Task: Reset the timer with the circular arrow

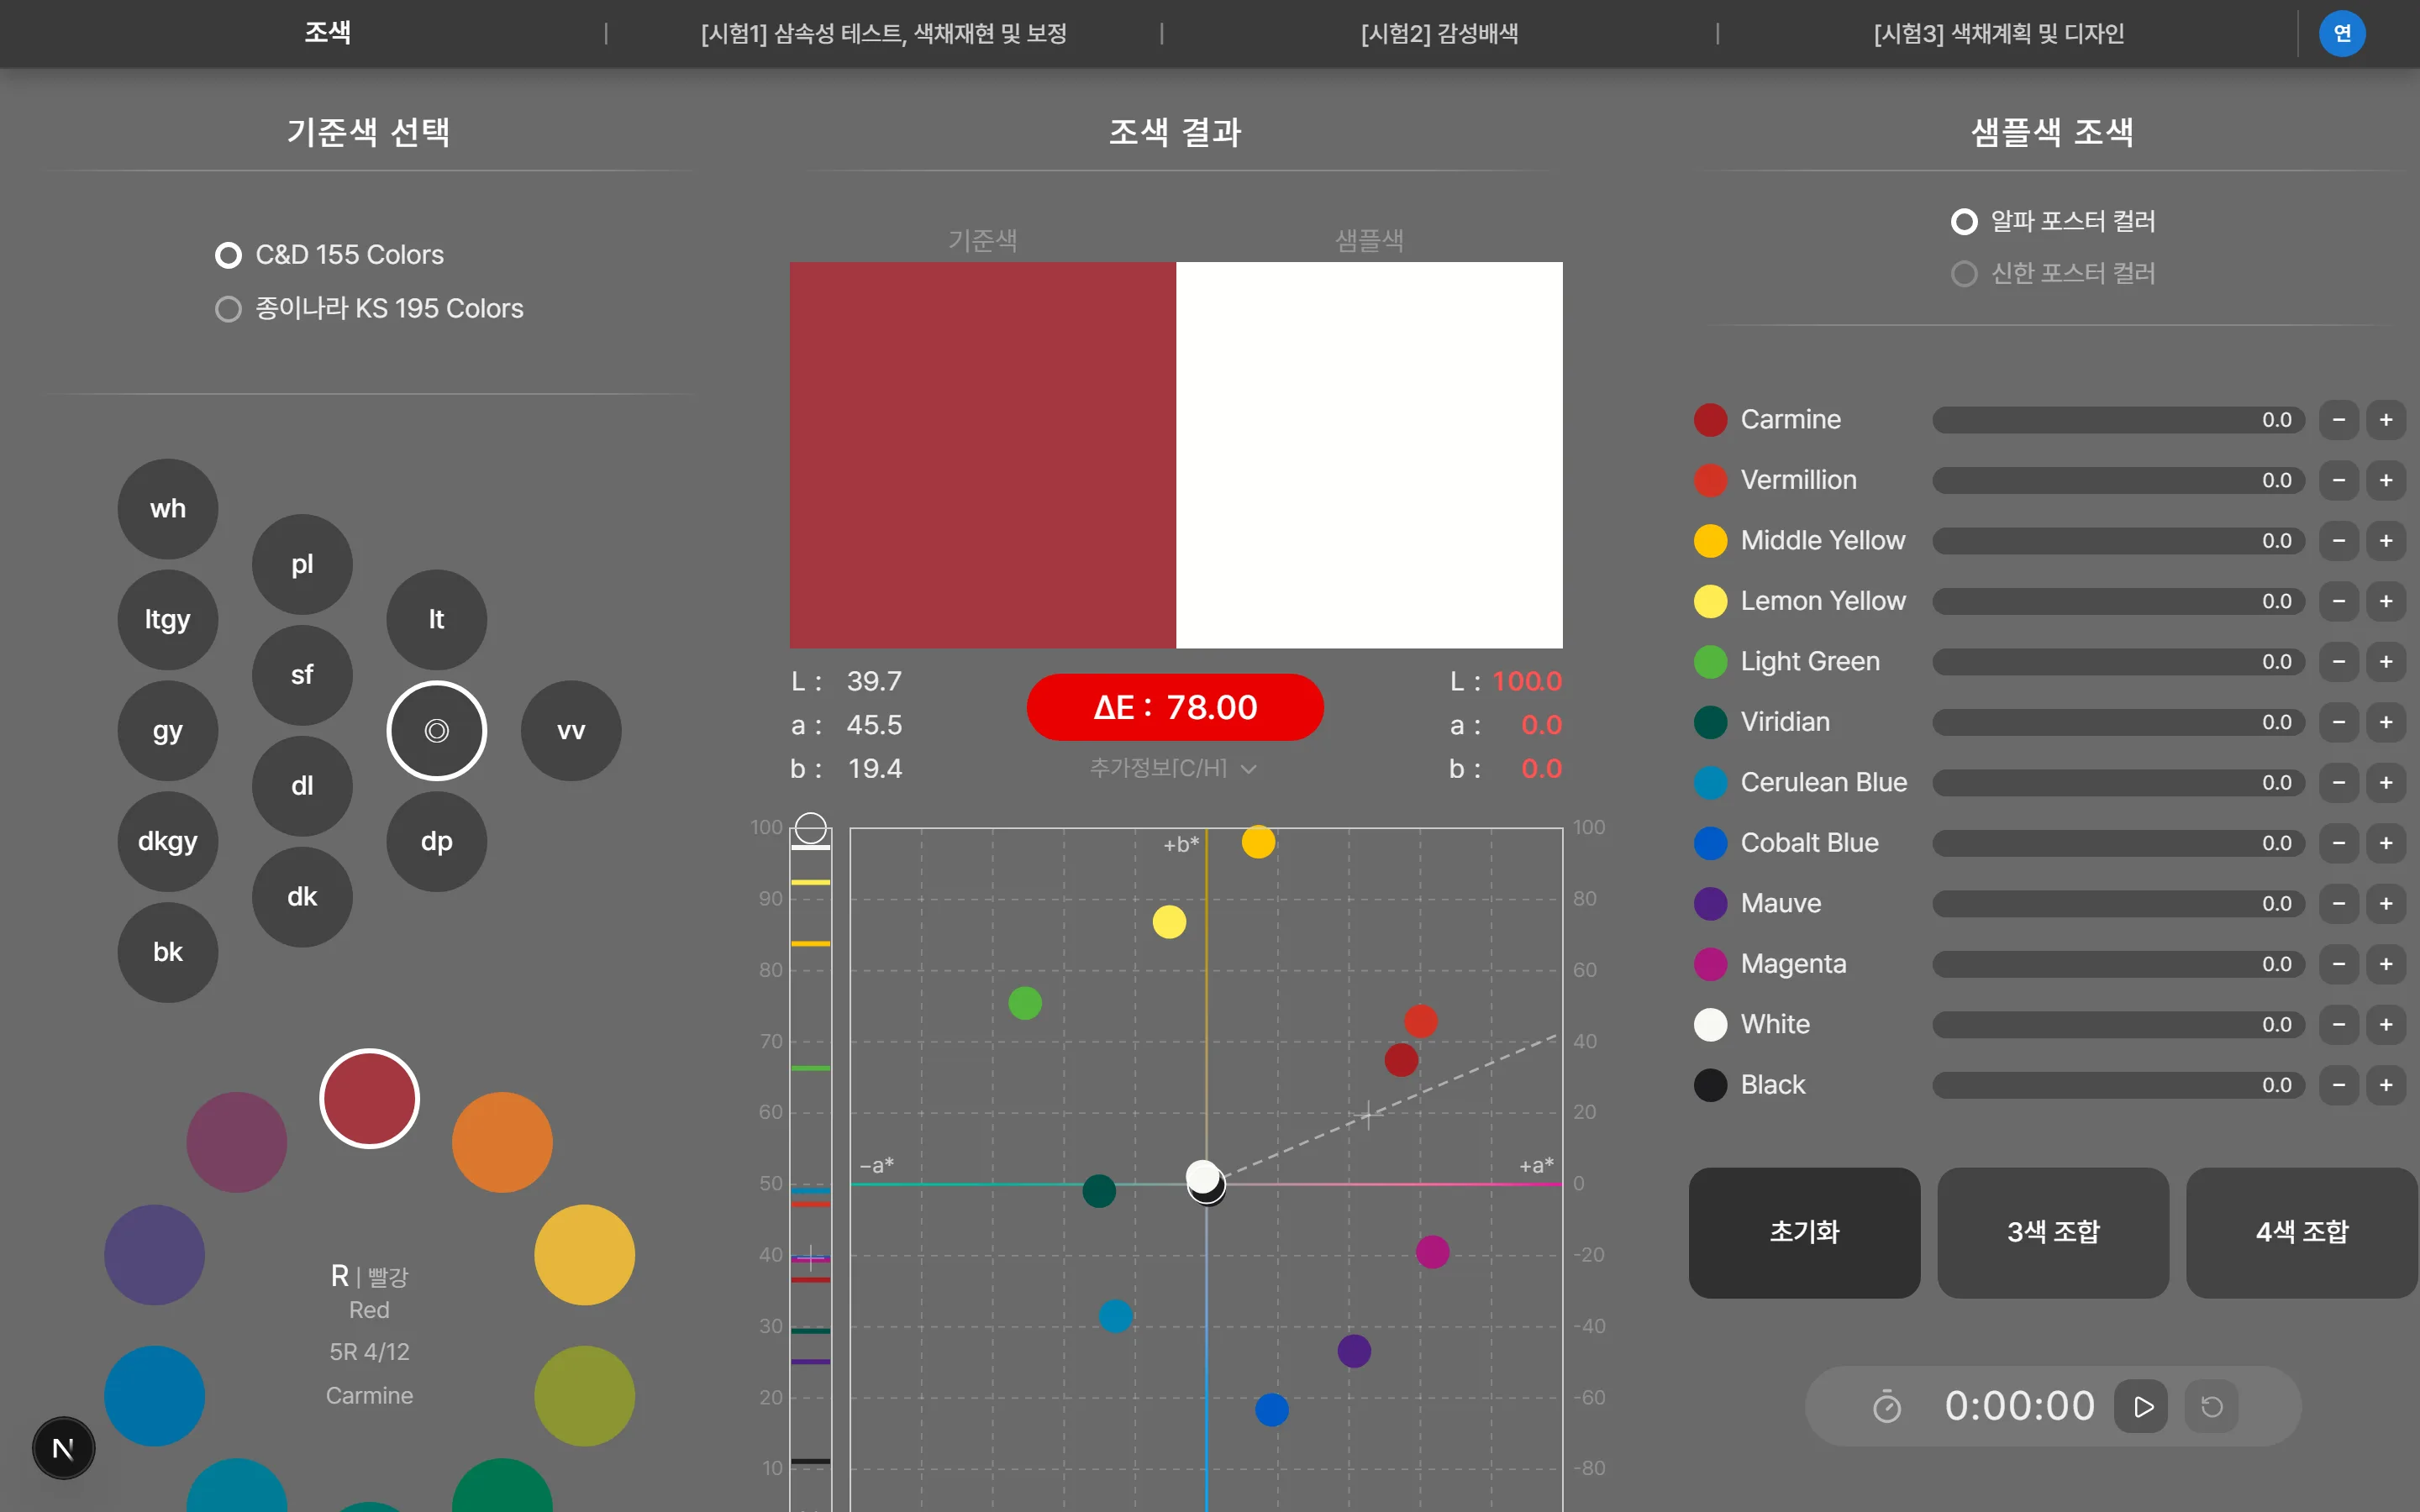Action: [2212, 1406]
